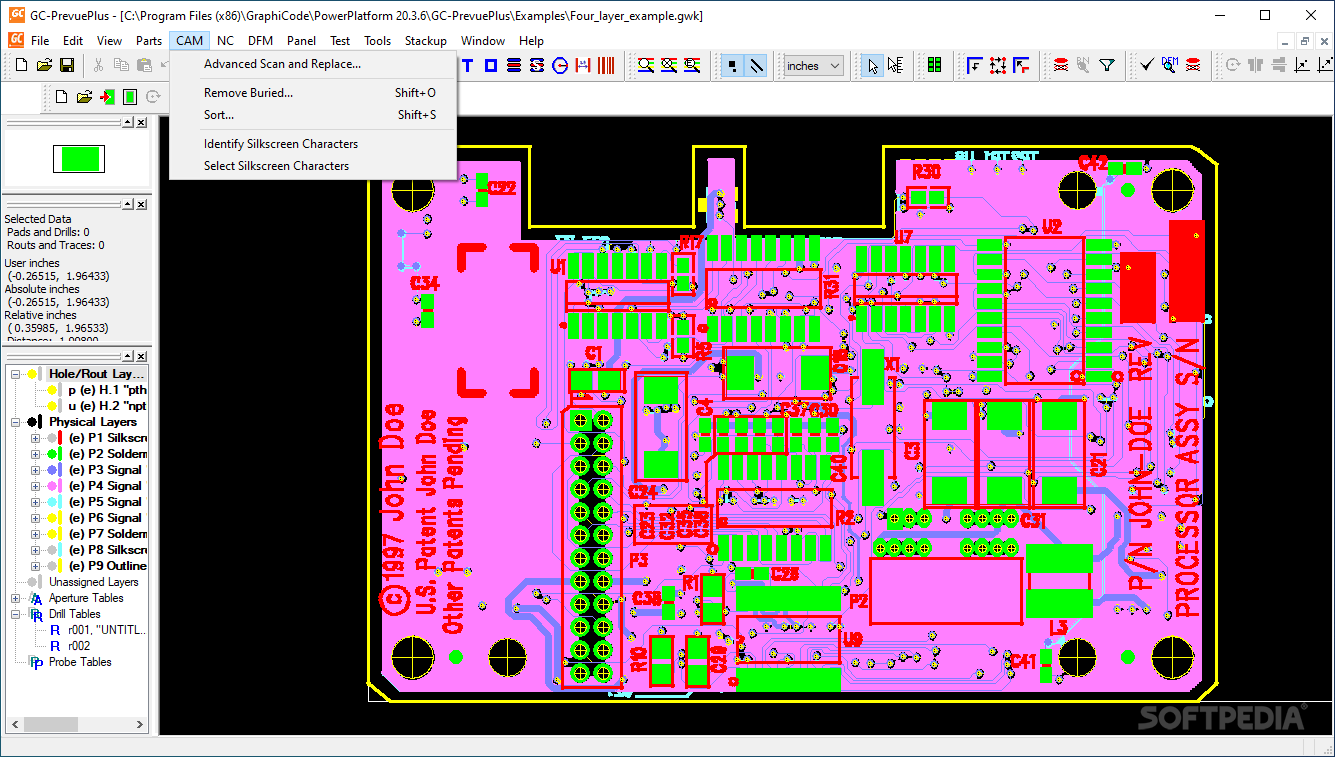Click the green board icon in second toolbar

click(x=130, y=97)
